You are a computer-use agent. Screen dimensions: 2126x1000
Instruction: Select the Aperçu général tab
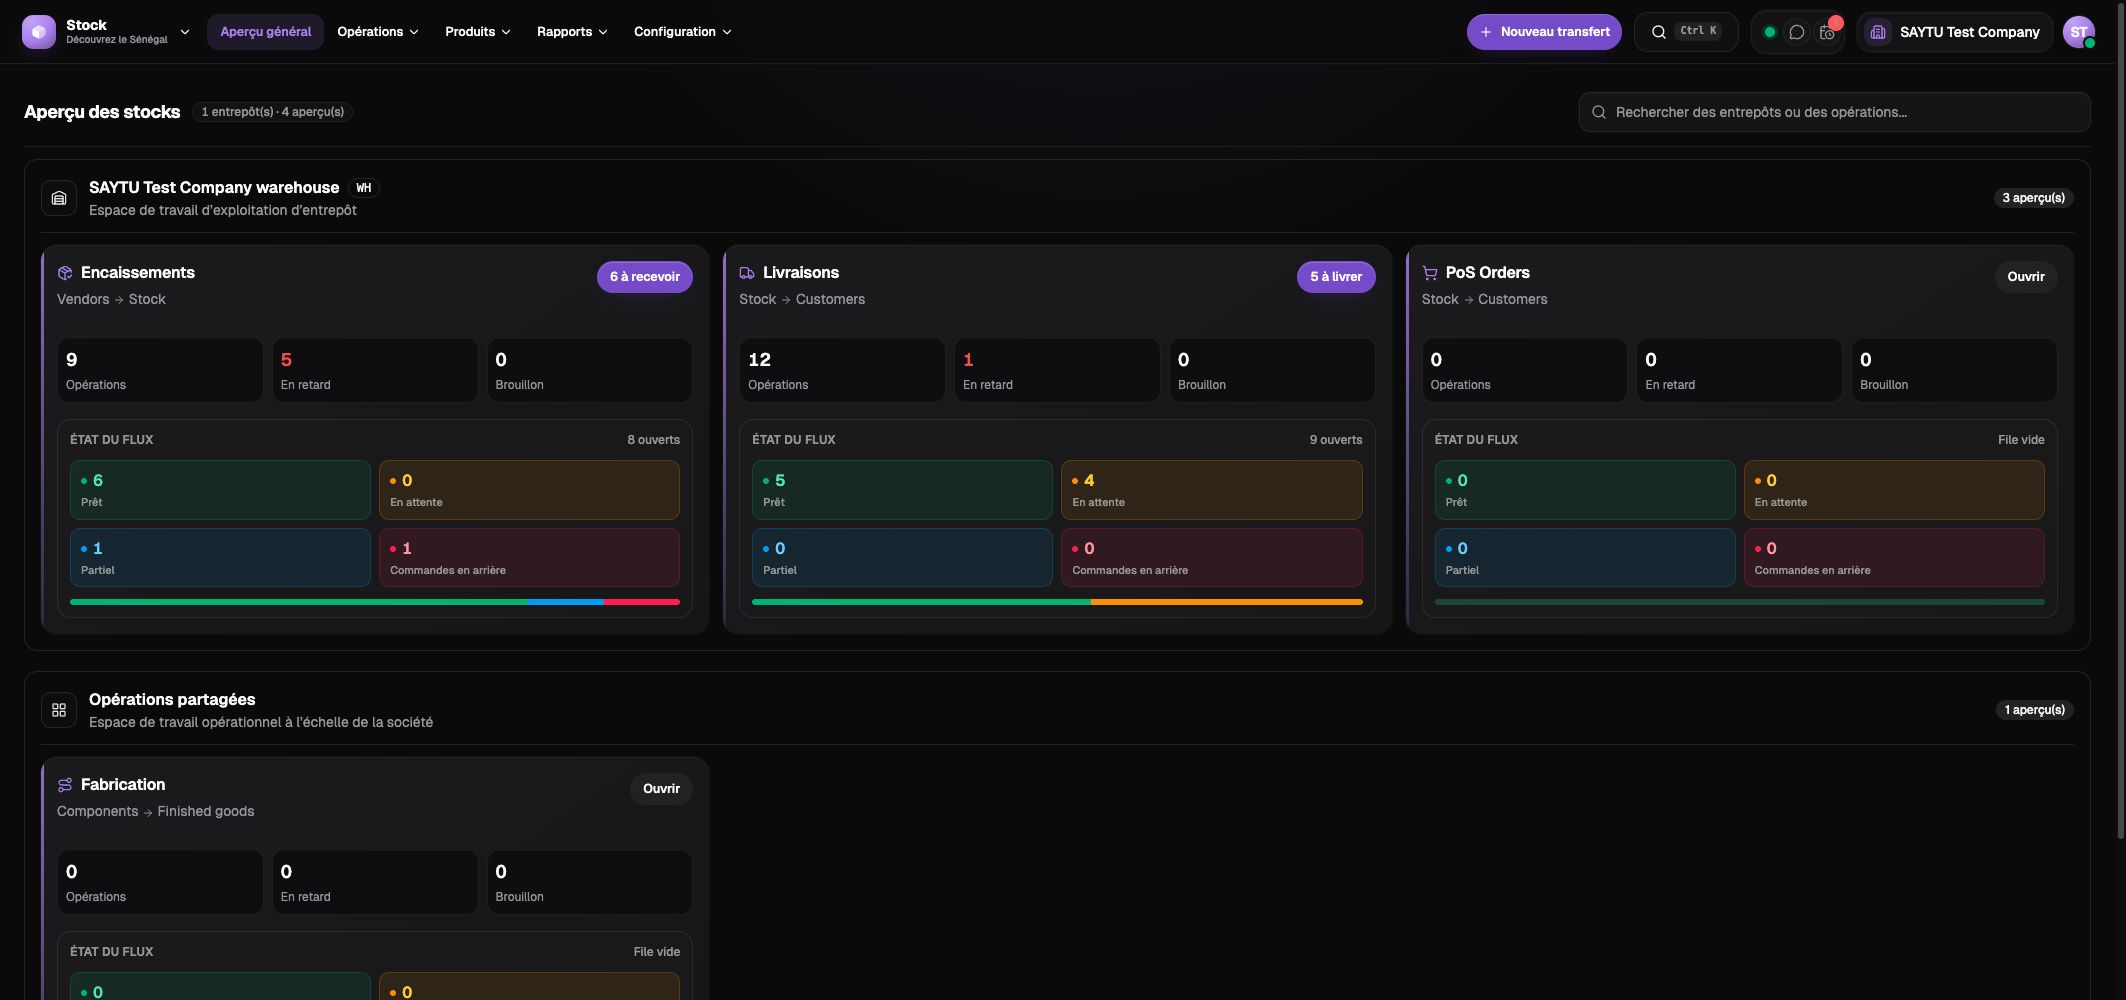(x=266, y=32)
